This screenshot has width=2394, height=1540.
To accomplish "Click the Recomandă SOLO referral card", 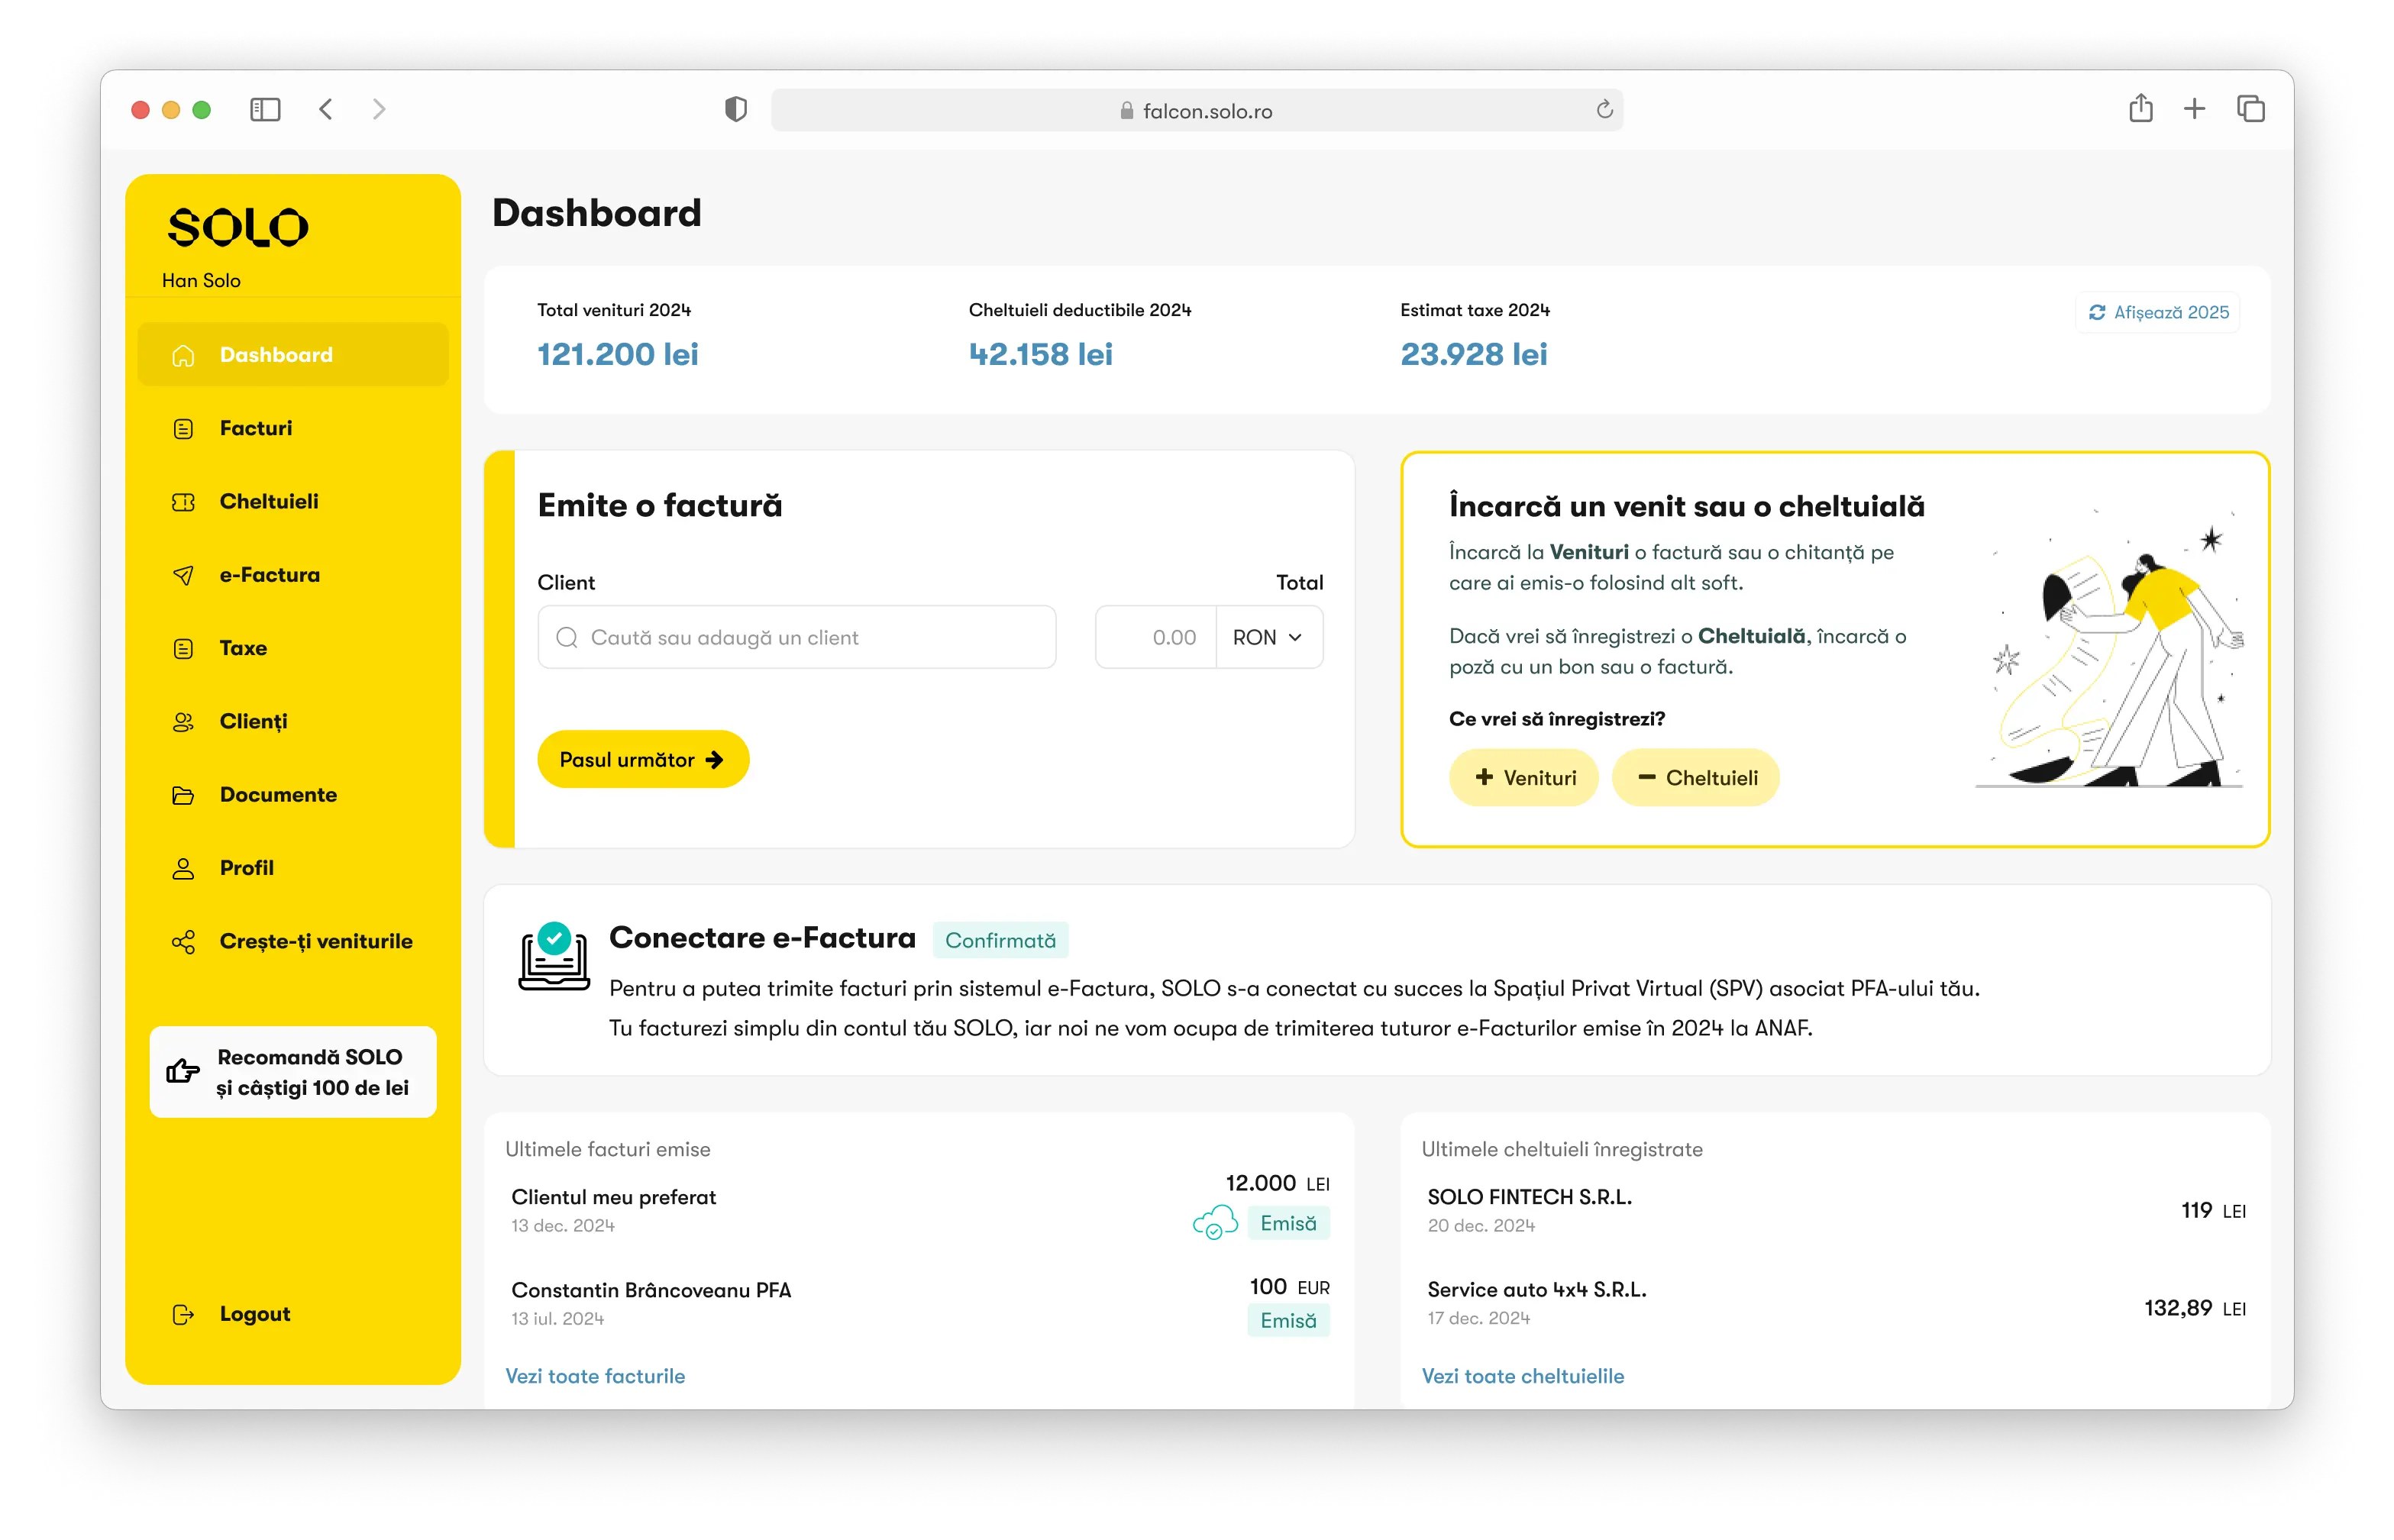I will point(293,1072).
